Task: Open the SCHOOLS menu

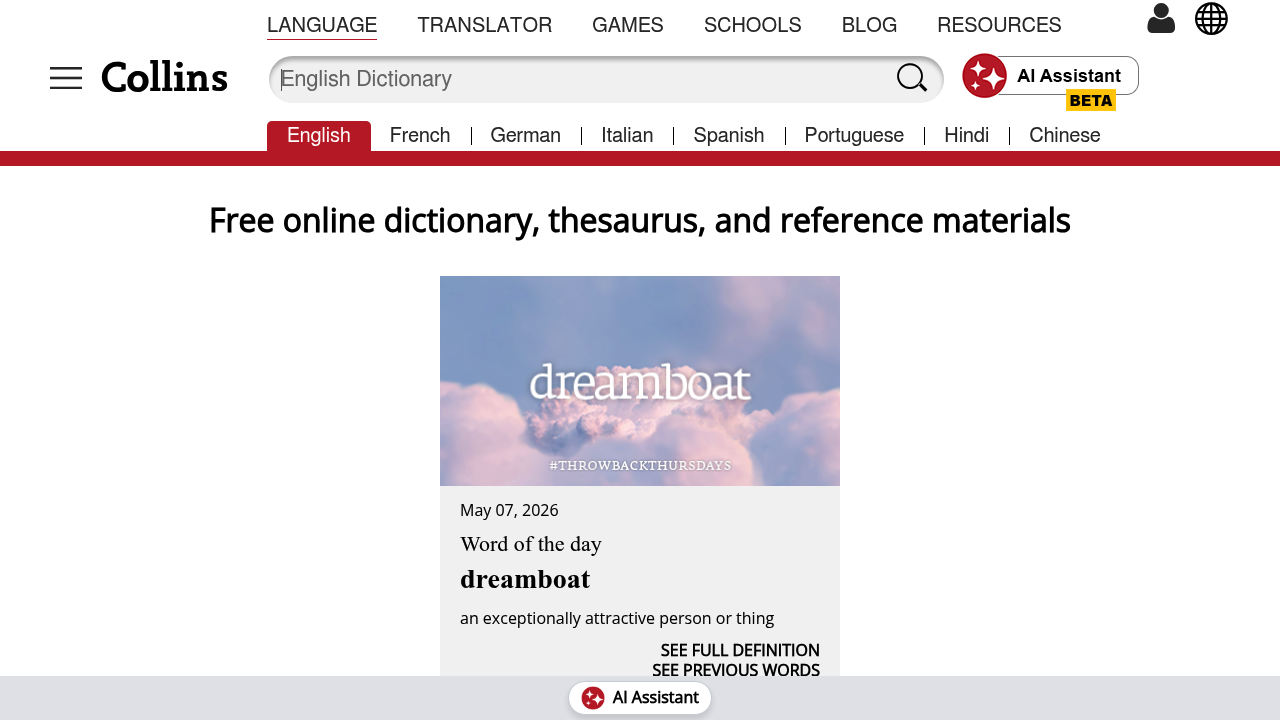Action: [753, 26]
